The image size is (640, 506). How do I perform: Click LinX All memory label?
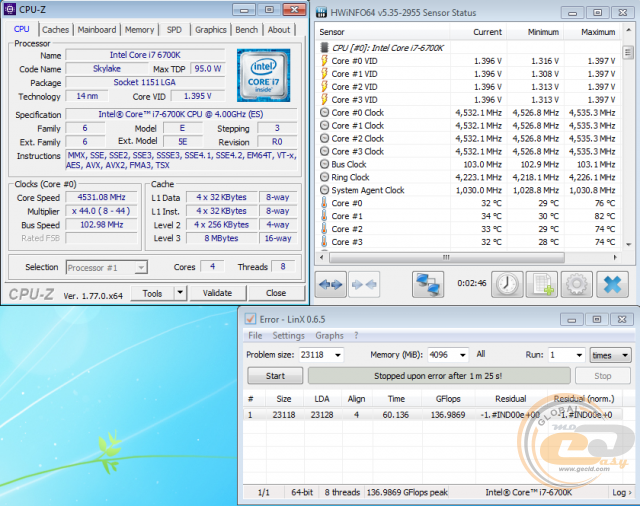[x=481, y=354]
